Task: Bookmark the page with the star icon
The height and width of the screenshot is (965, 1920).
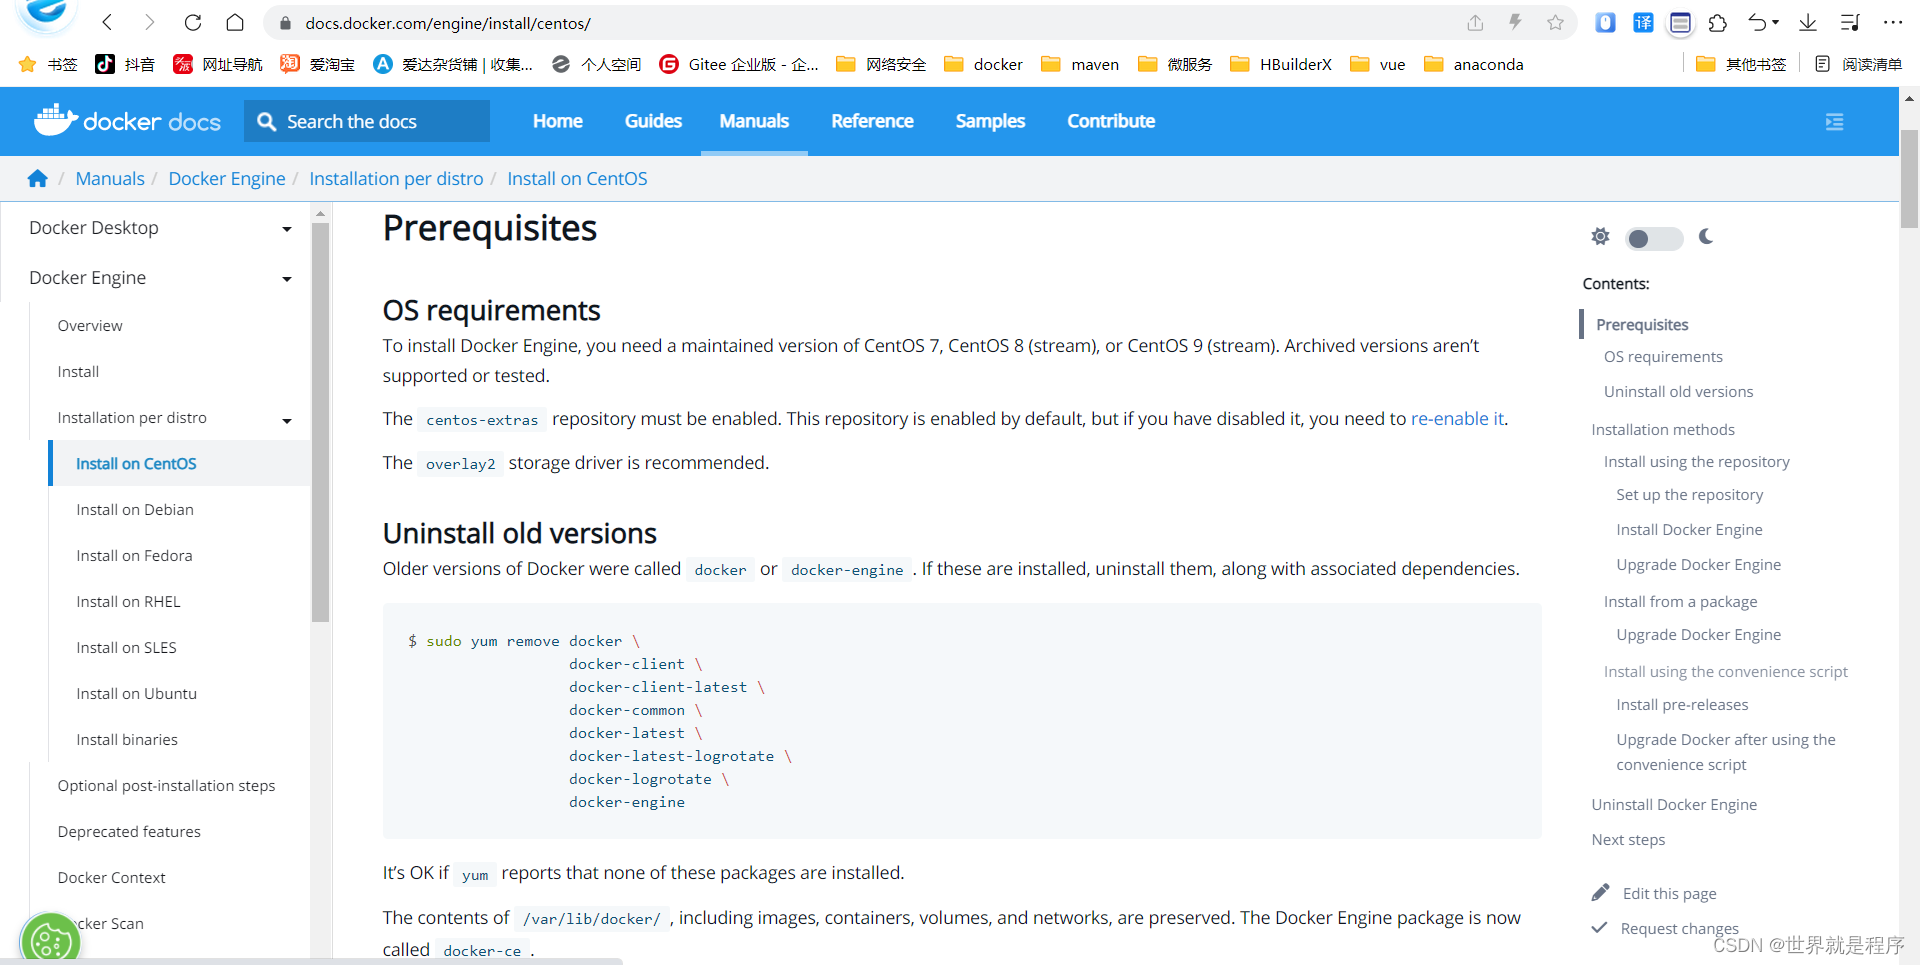Action: (1555, 22)
